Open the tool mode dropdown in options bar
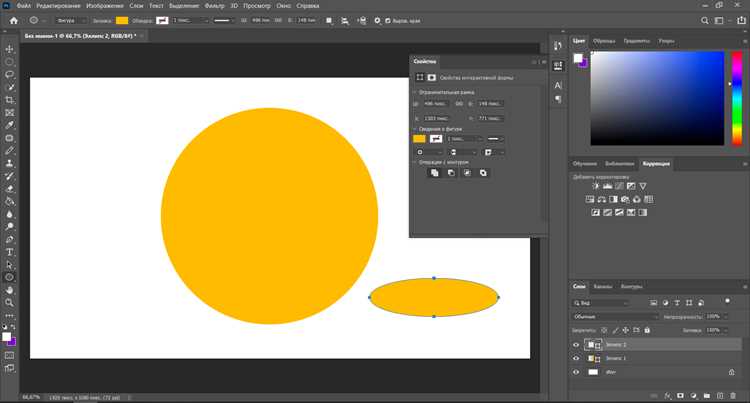The image size is (750, 403). tap(70, 21)
